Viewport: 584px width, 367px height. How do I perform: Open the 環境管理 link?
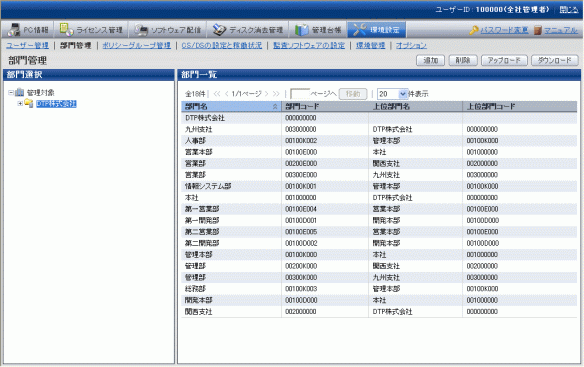coord(370,45)
